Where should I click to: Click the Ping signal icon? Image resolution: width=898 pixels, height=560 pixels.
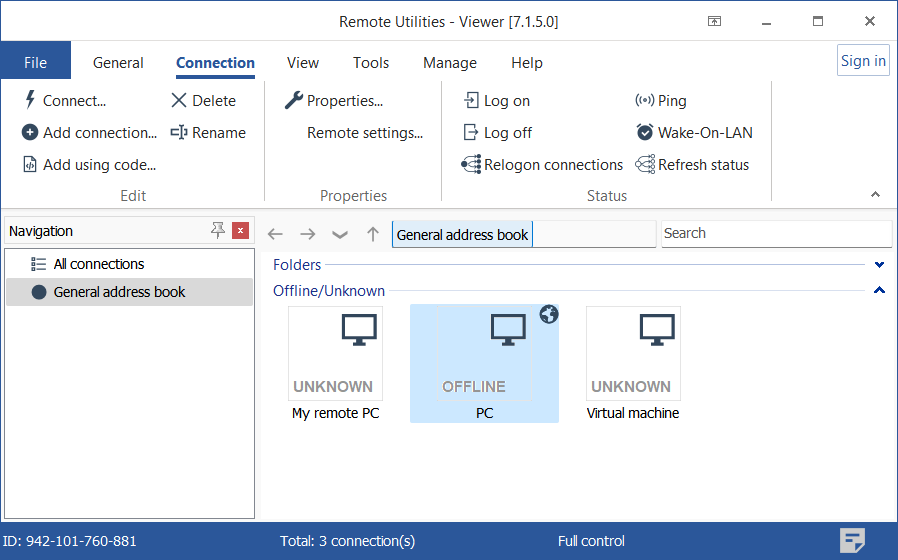[x=644, y=100]
